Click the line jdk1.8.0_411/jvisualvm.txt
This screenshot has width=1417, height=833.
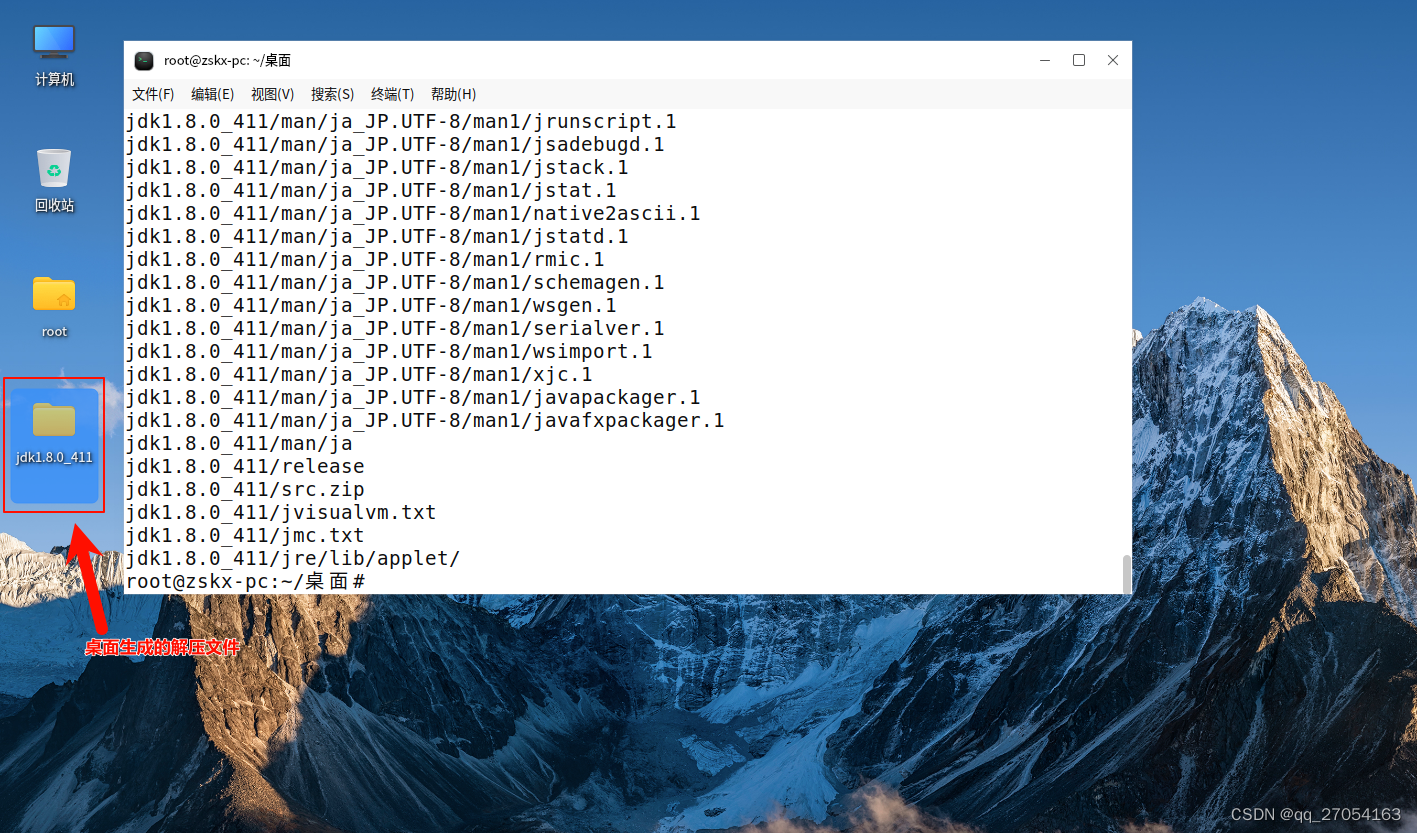(x=281, y=512)
